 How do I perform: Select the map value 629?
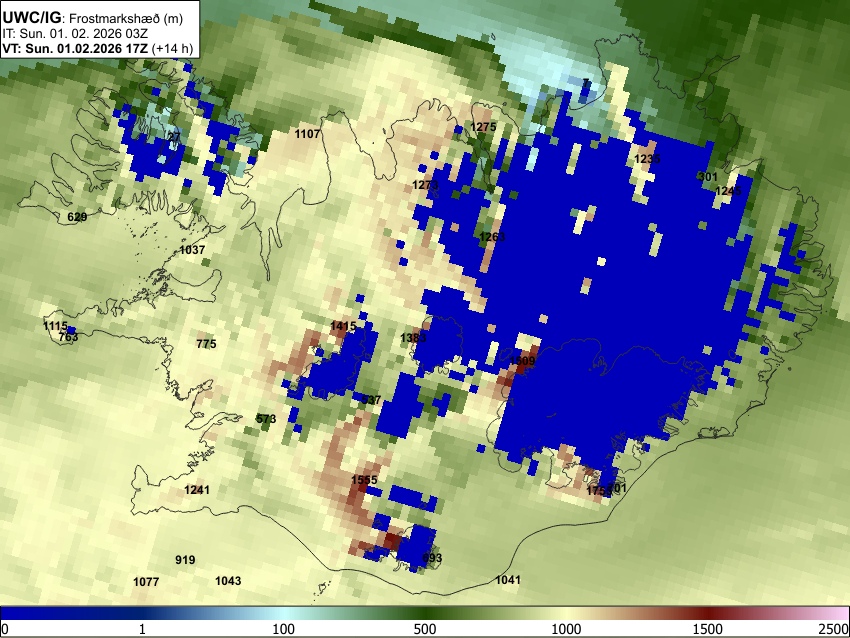click(x=77, y=217)
